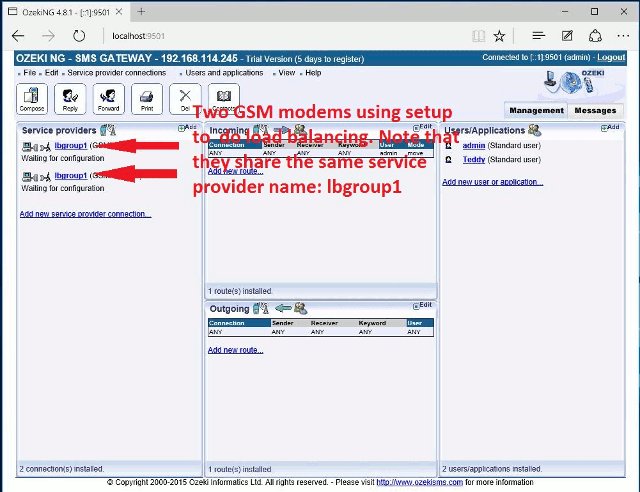This screenshot has width=640, height=492.
Task: Click Edit in Outgoing panel
Action: pyautogui.click(x=422, y=305)
